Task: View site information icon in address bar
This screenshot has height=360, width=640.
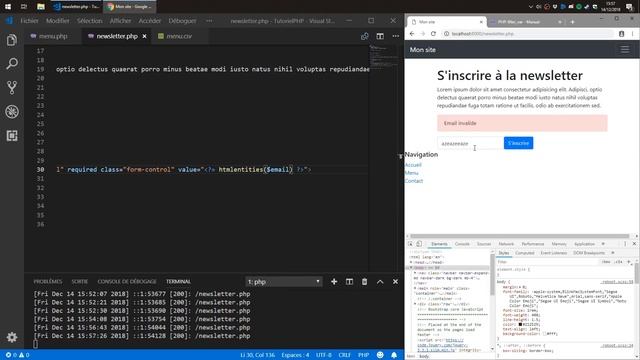Action: pos(447,34)
